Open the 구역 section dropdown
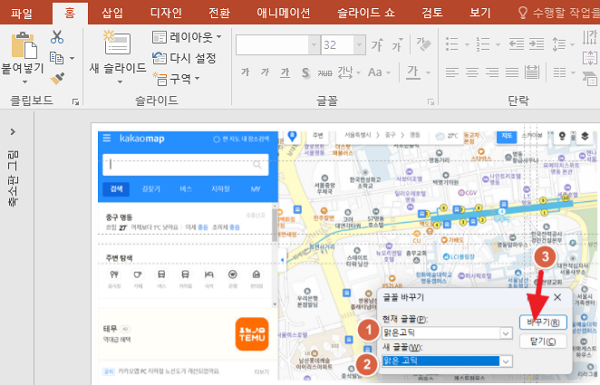This screenshot has height=385, width=600. (176, 78)
